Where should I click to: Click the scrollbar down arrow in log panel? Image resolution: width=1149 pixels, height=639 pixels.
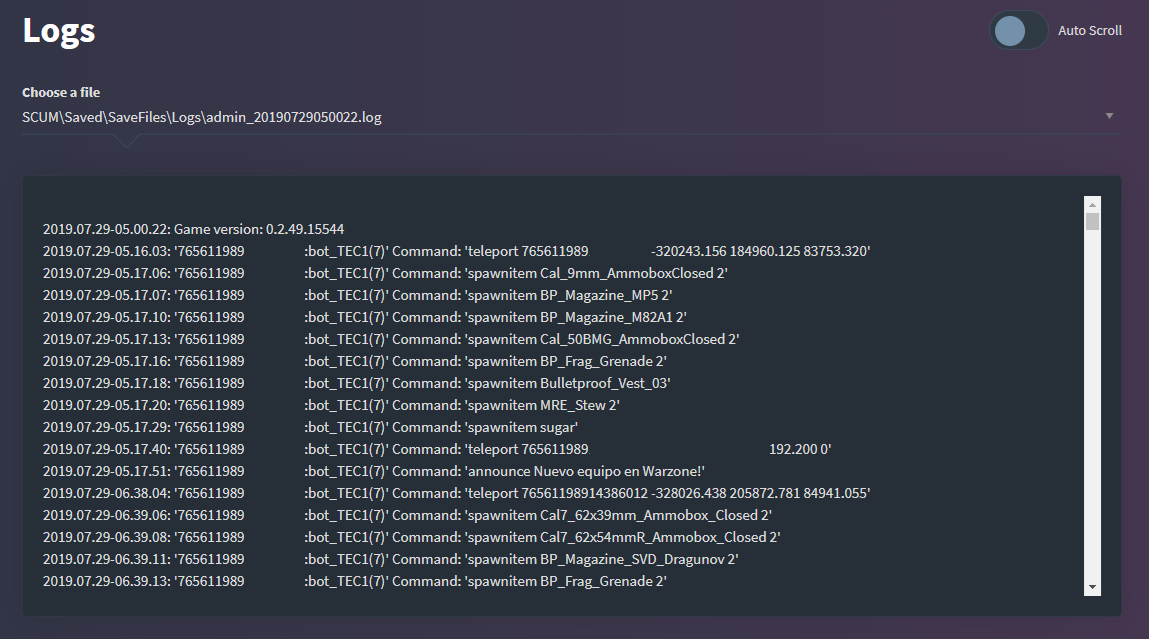(1092, 587)
